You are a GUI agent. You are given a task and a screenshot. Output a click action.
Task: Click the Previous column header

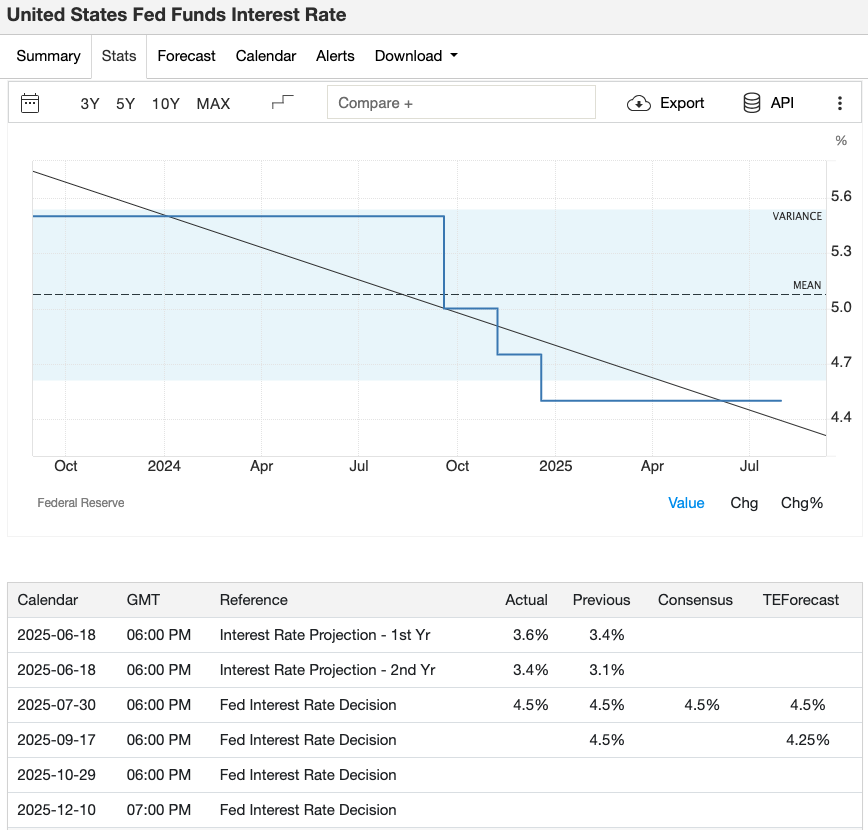(602, 600)
